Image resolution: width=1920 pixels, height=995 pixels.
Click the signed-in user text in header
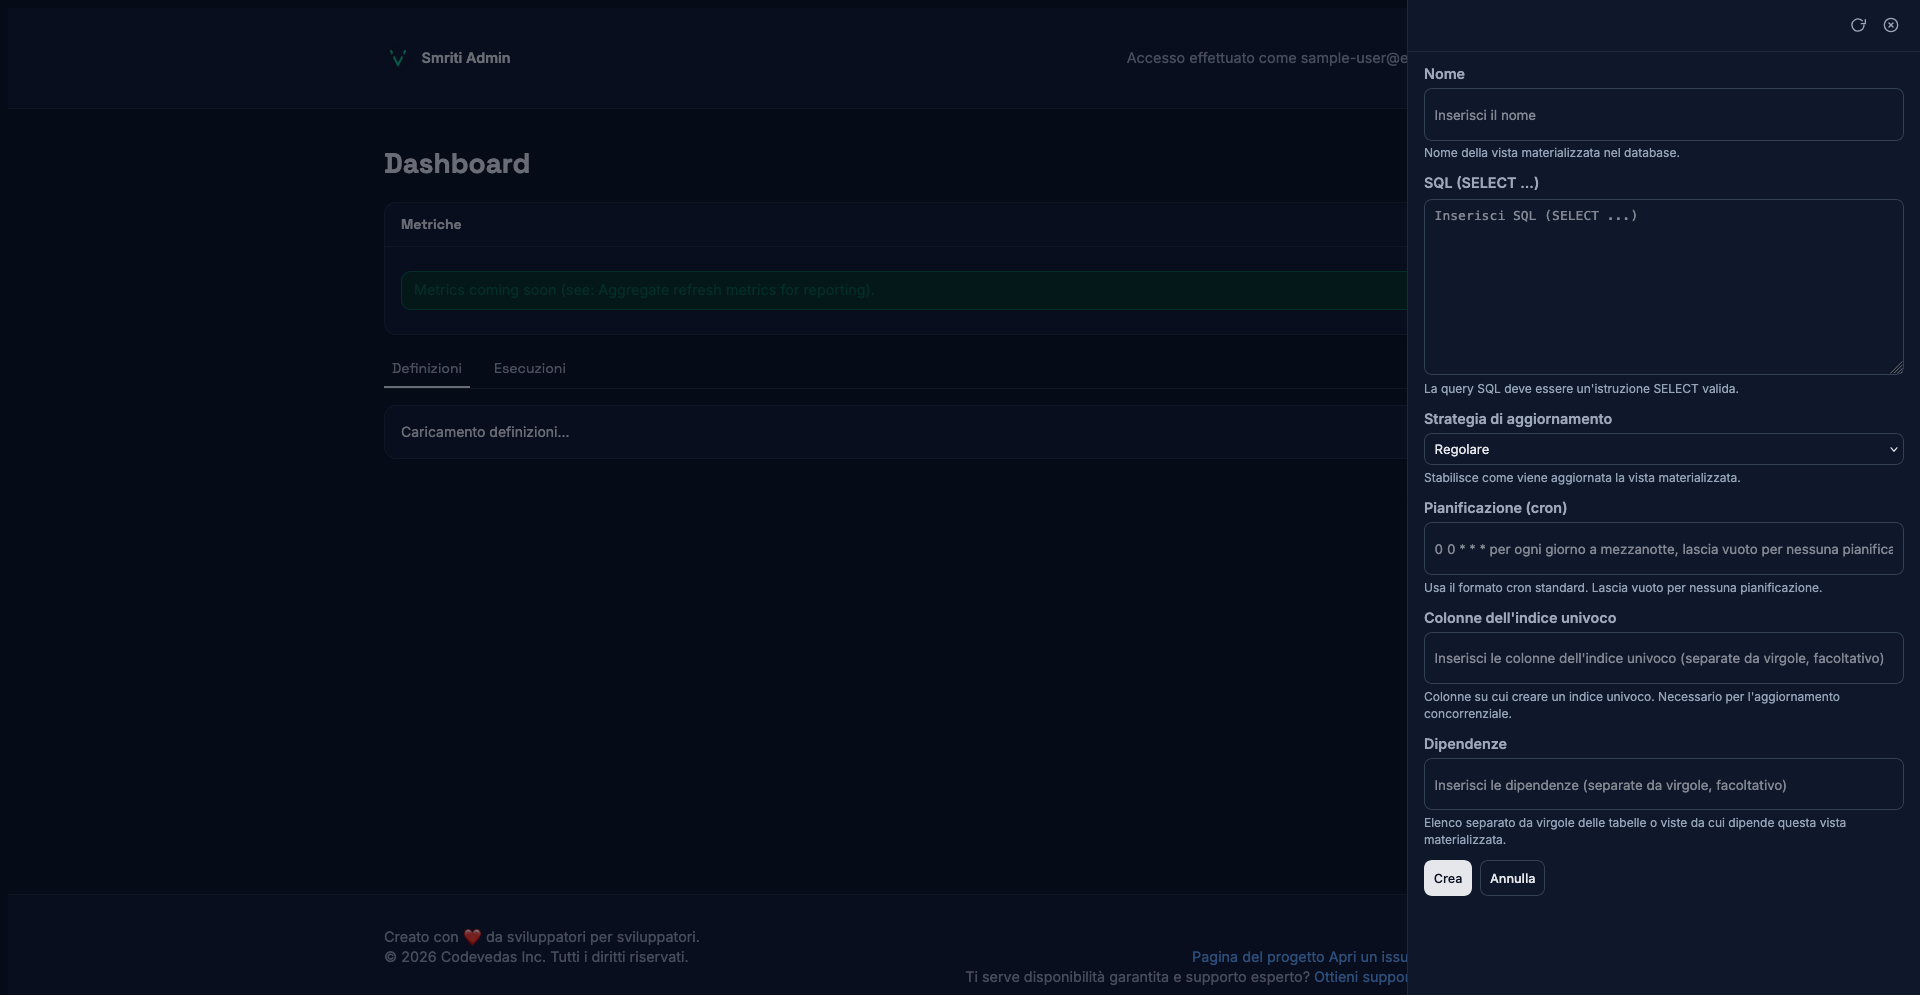point(1266,58)
